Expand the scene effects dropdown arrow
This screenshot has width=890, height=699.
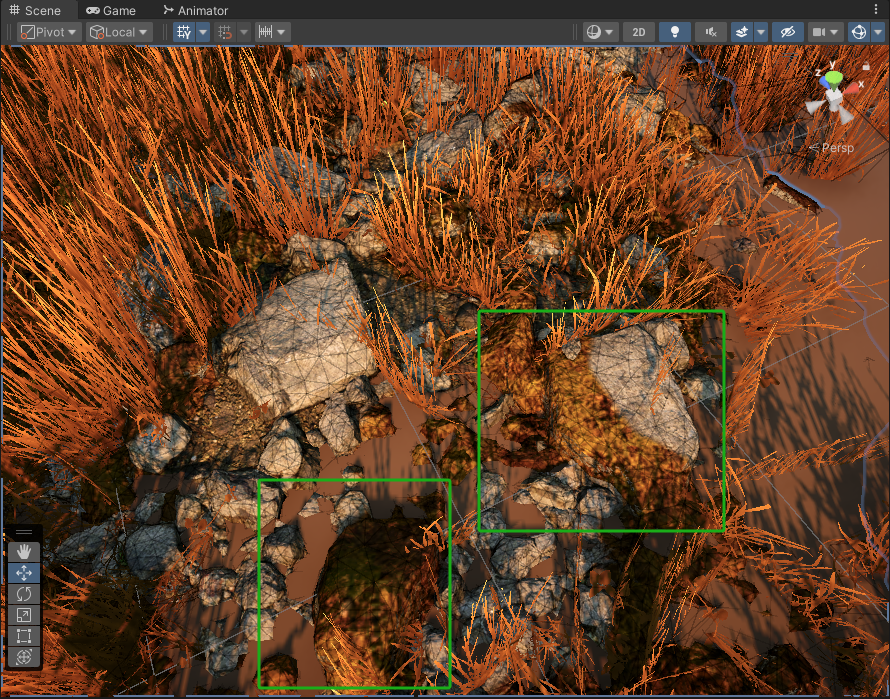pos(761,32)
